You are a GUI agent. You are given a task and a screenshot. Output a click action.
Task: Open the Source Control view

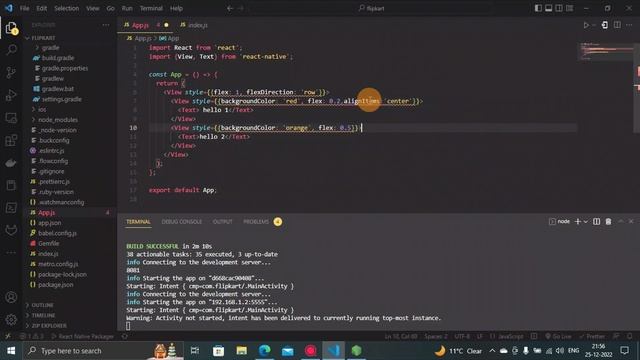coord(11,73)
